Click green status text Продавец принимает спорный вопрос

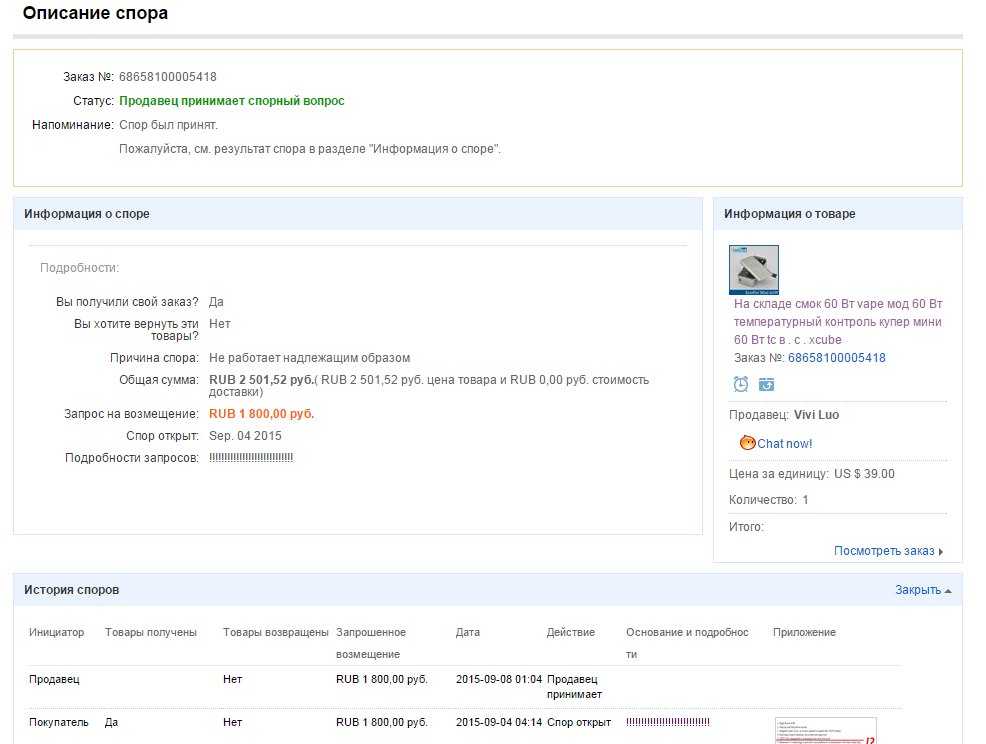click(x=232, y=101)
